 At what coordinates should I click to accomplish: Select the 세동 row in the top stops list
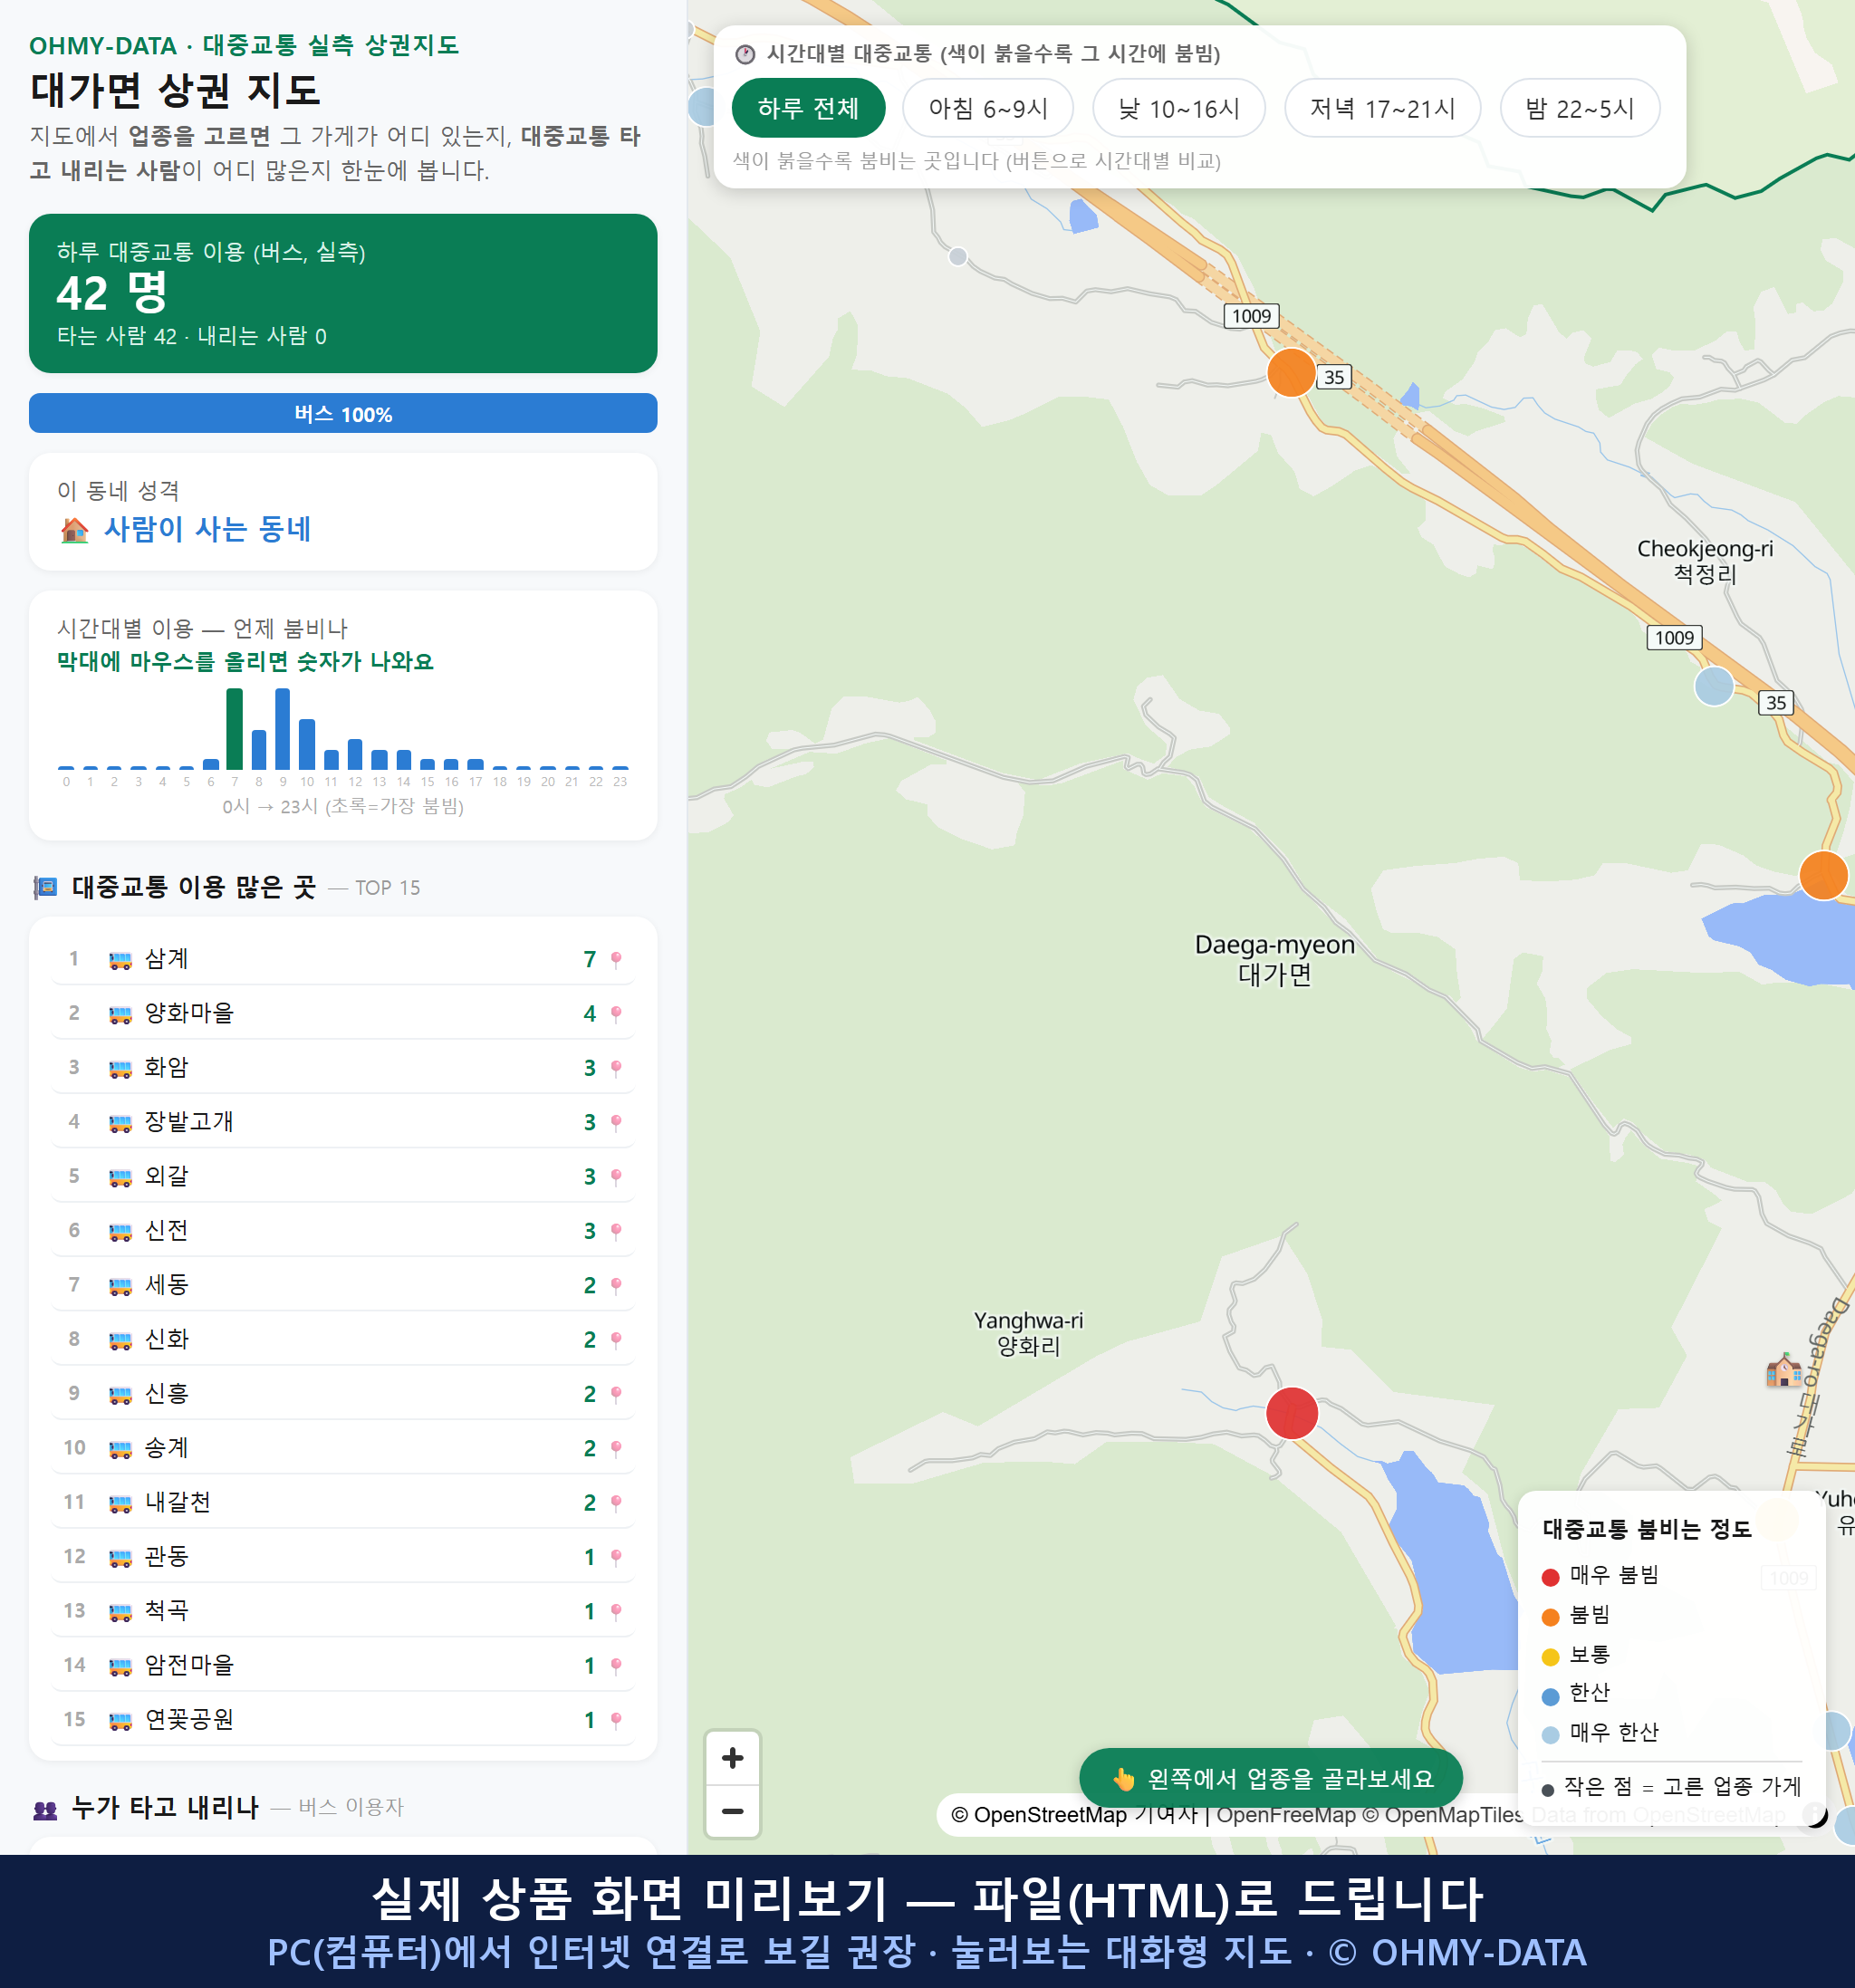click(343, 1285)
